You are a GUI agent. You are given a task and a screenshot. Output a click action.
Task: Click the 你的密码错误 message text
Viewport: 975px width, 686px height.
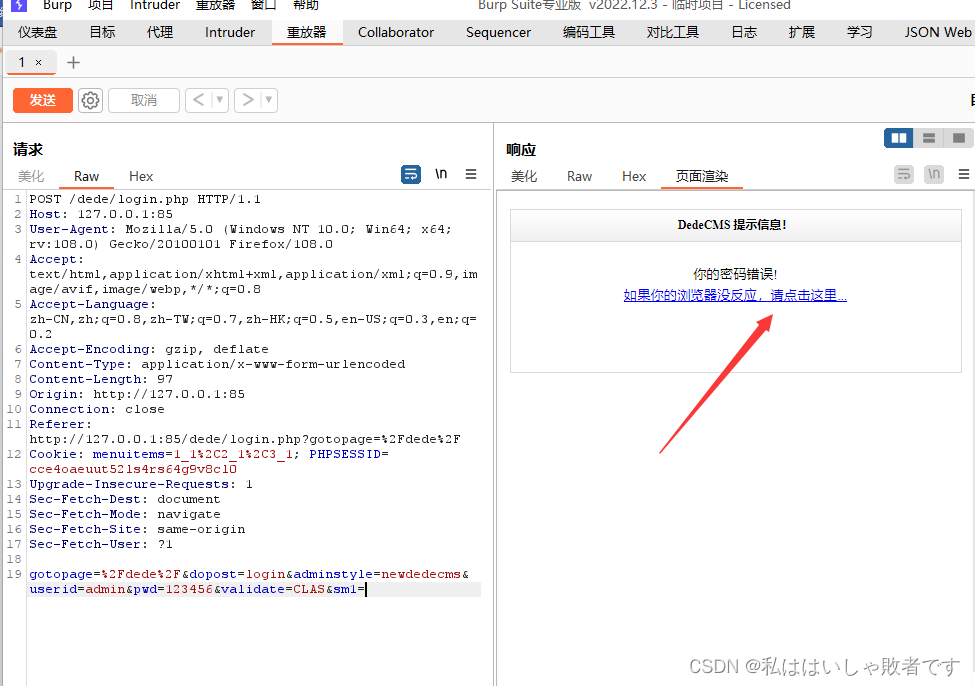pyautogui.click(x=735, y=274)
